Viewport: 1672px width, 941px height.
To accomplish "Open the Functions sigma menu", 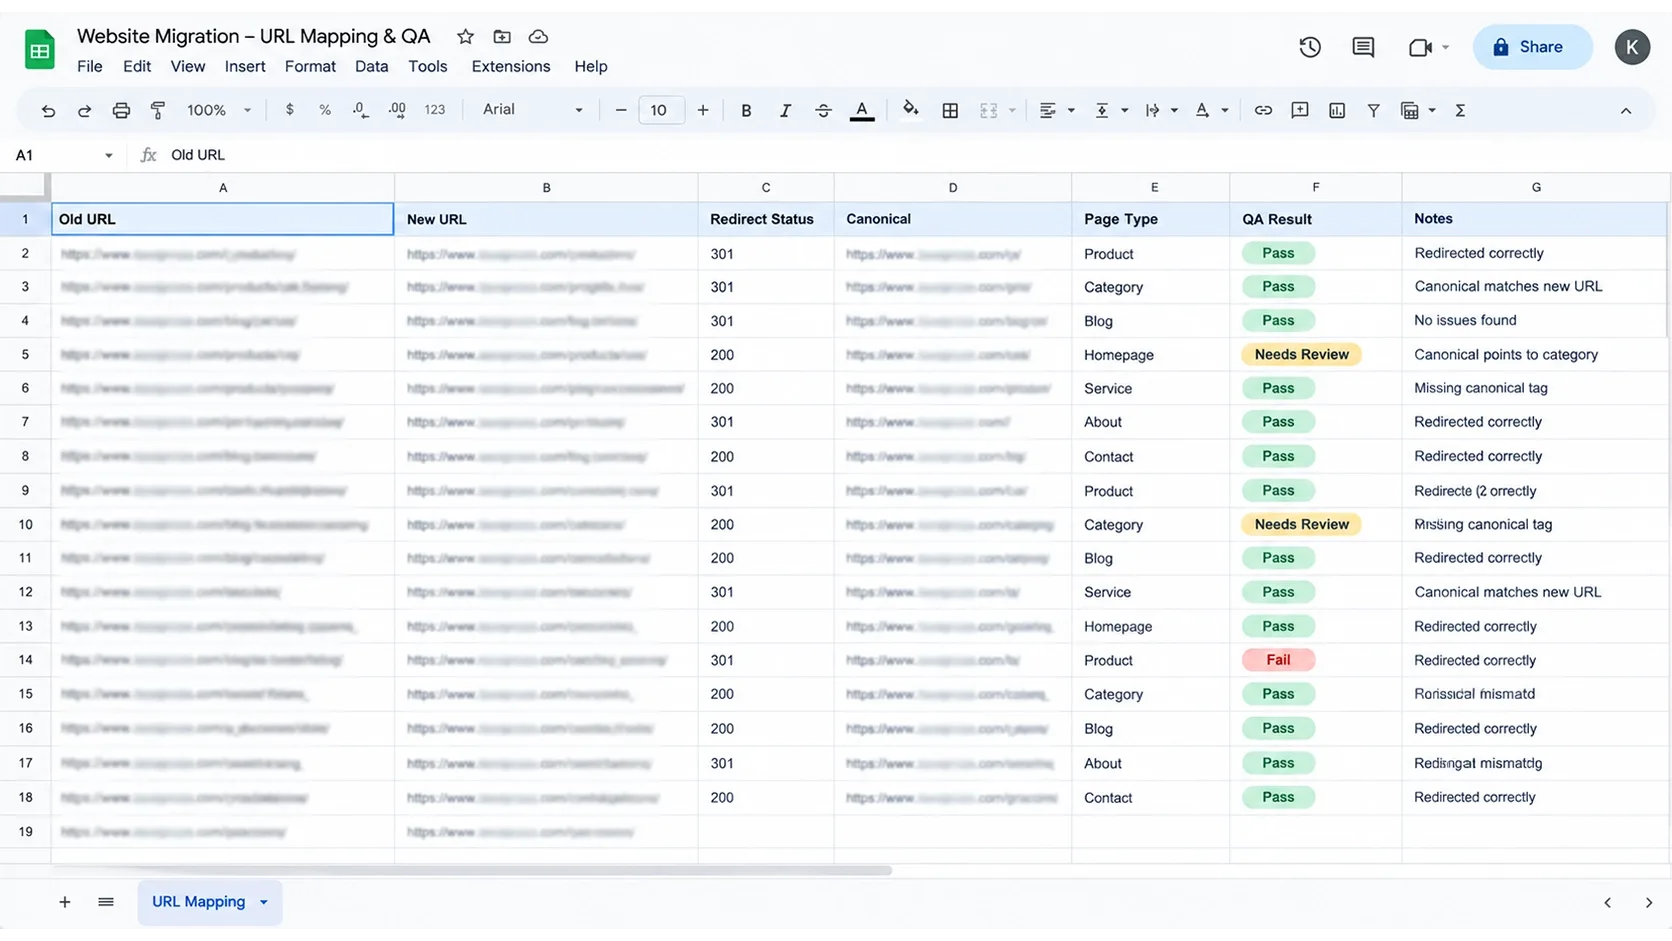I will (x=1460, y=111).
